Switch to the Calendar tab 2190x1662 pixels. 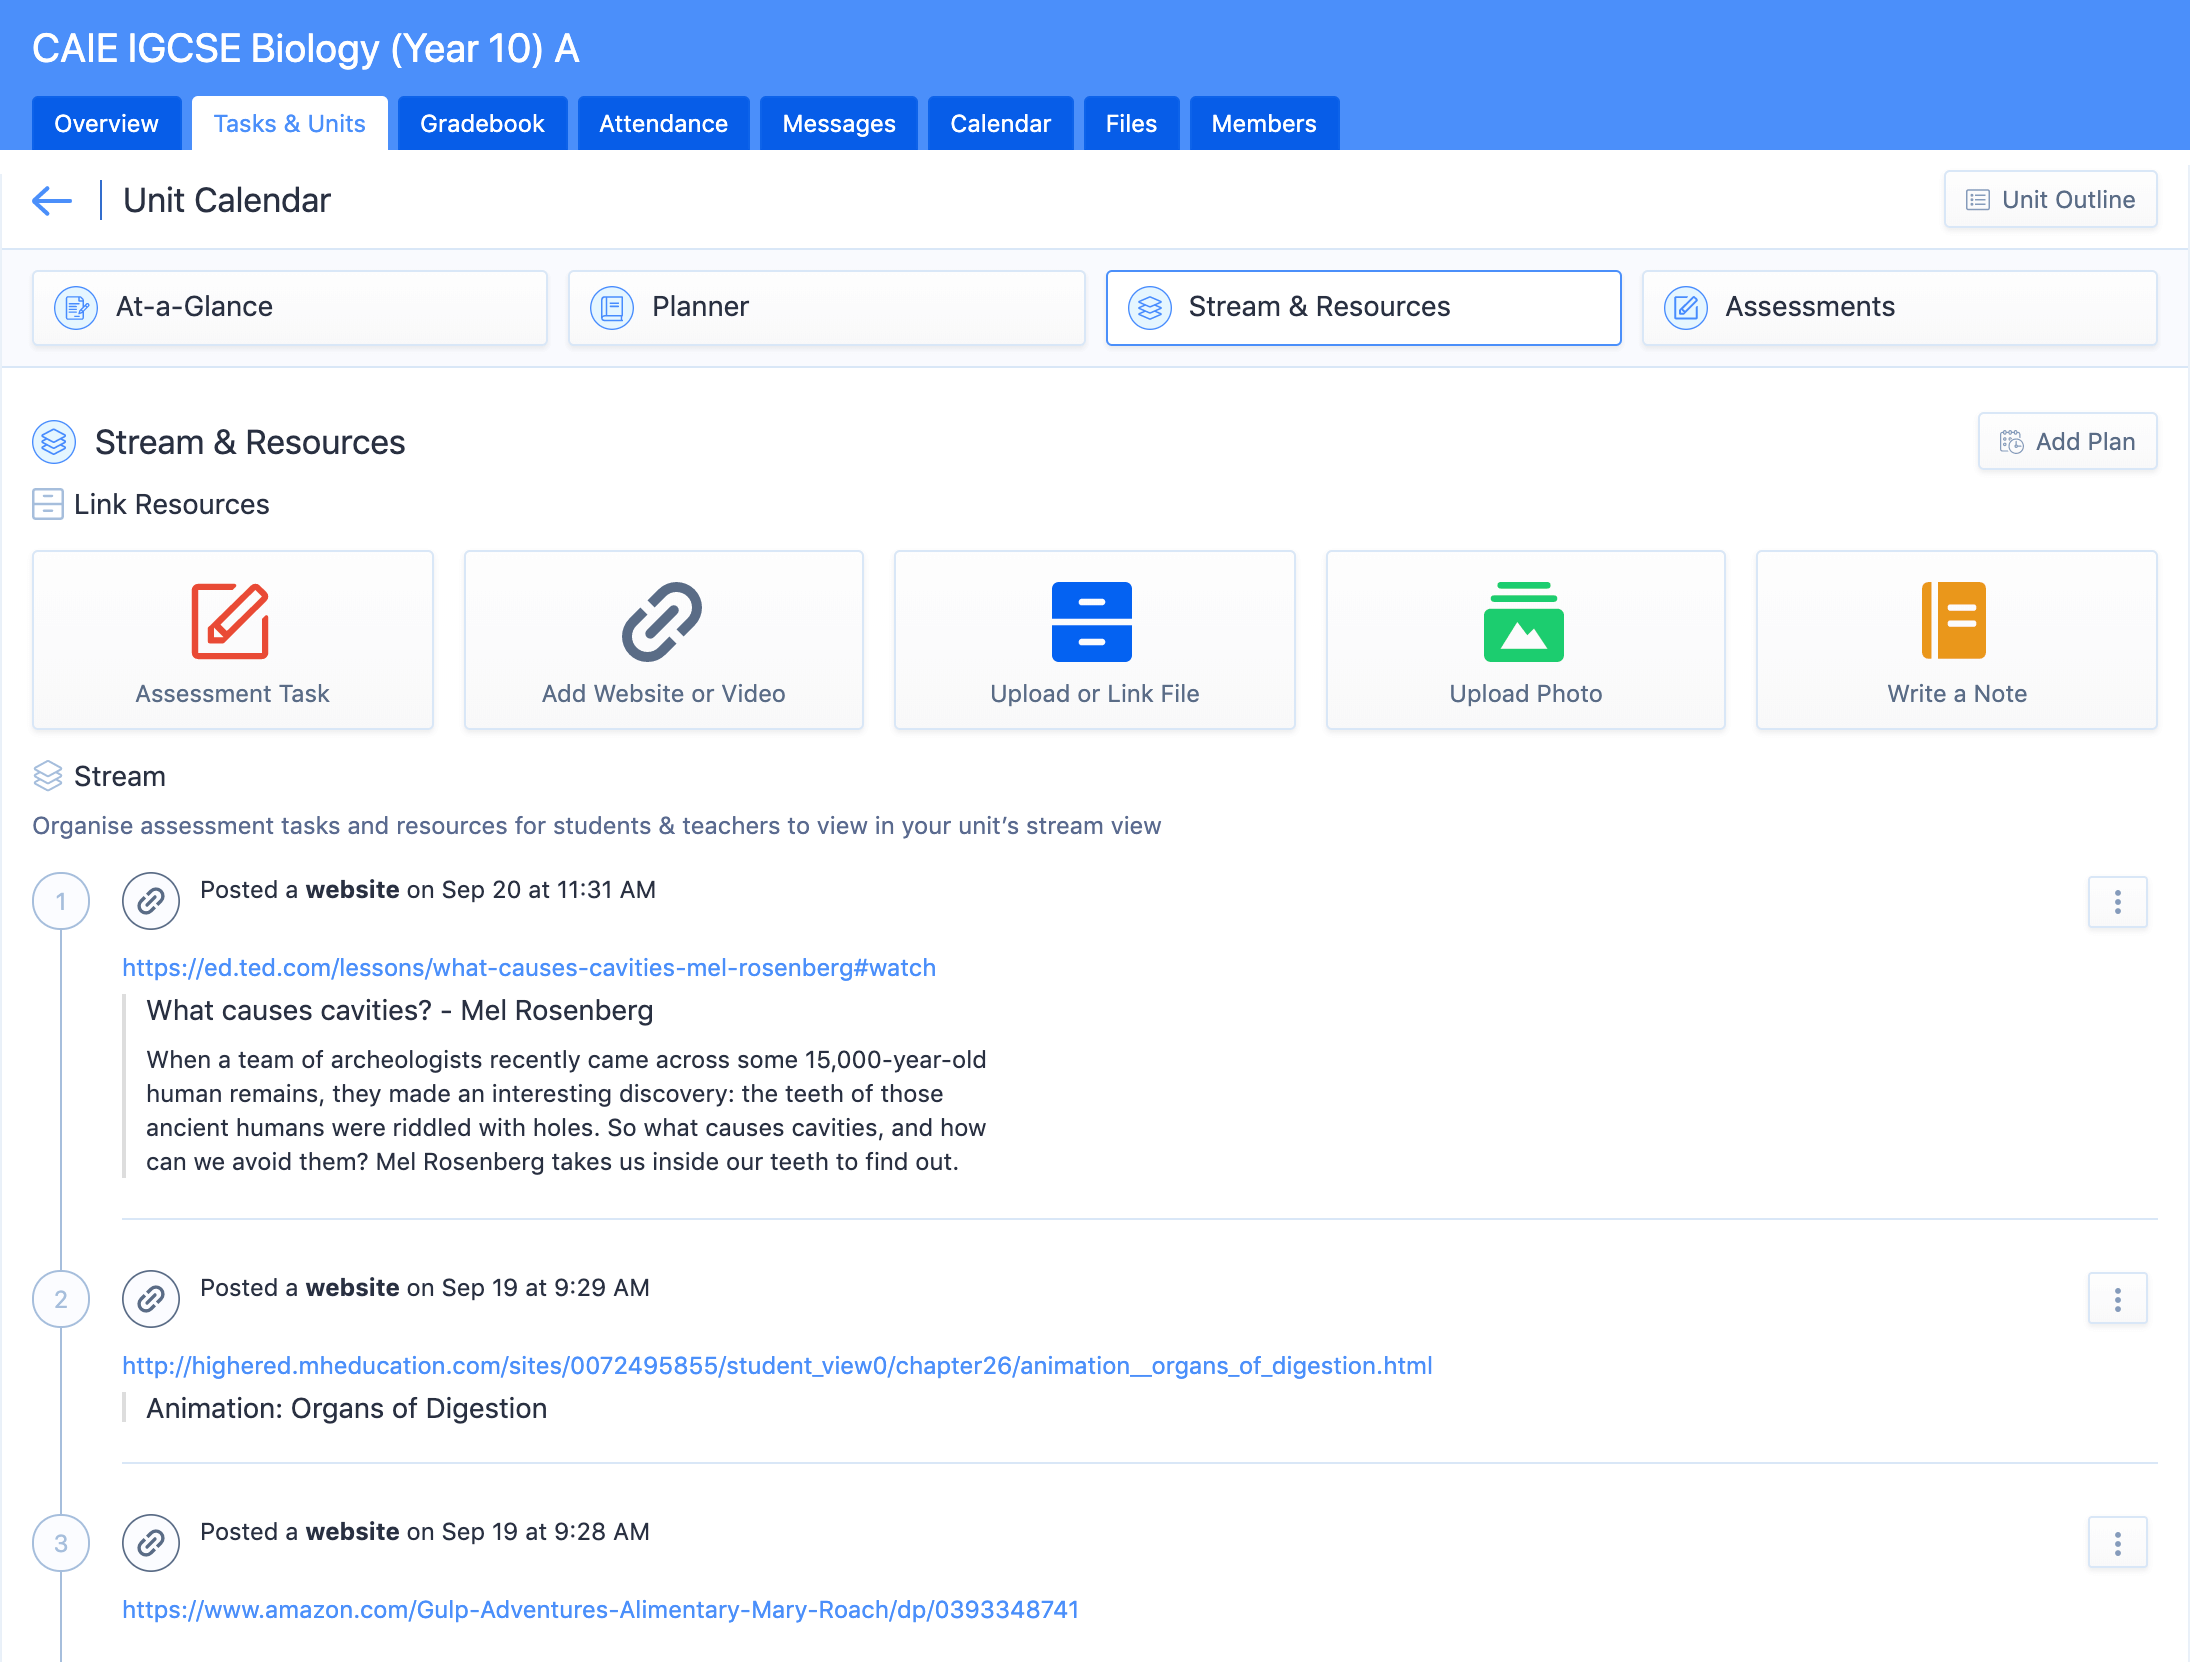1000,123
